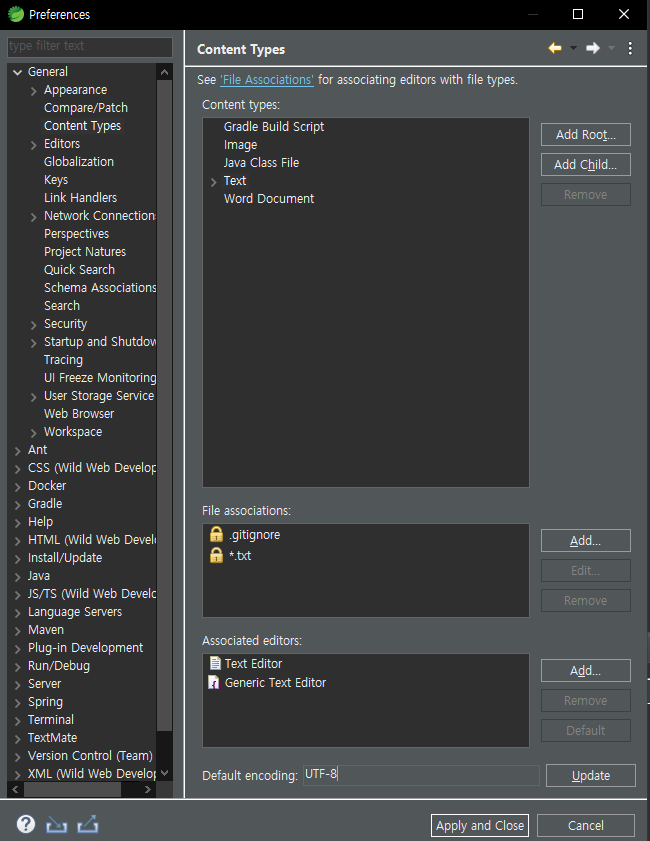This screenshot has height=841, width=650.
Task: Select Generic Text Editor entry
Action: (x=275, y=682)
